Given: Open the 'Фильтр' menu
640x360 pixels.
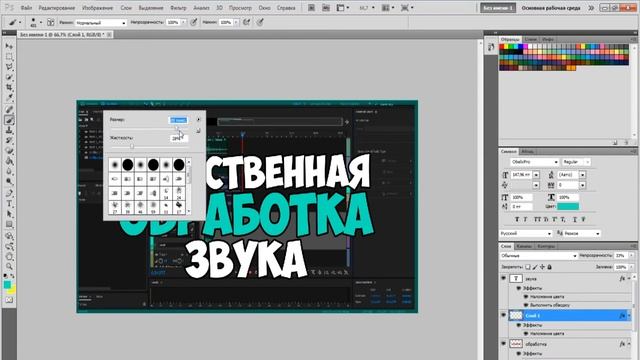Looking at the screenshot, I should click(178, 8).
